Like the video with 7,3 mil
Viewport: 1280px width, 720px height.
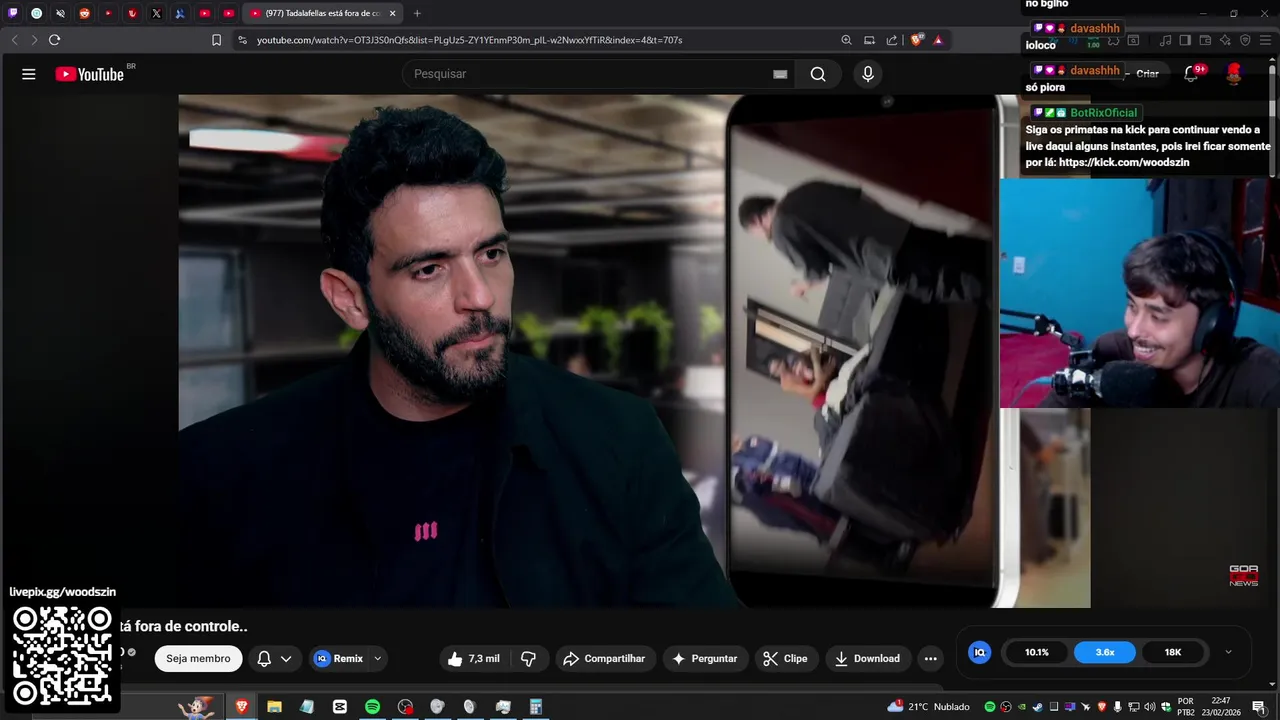(474, 658)
